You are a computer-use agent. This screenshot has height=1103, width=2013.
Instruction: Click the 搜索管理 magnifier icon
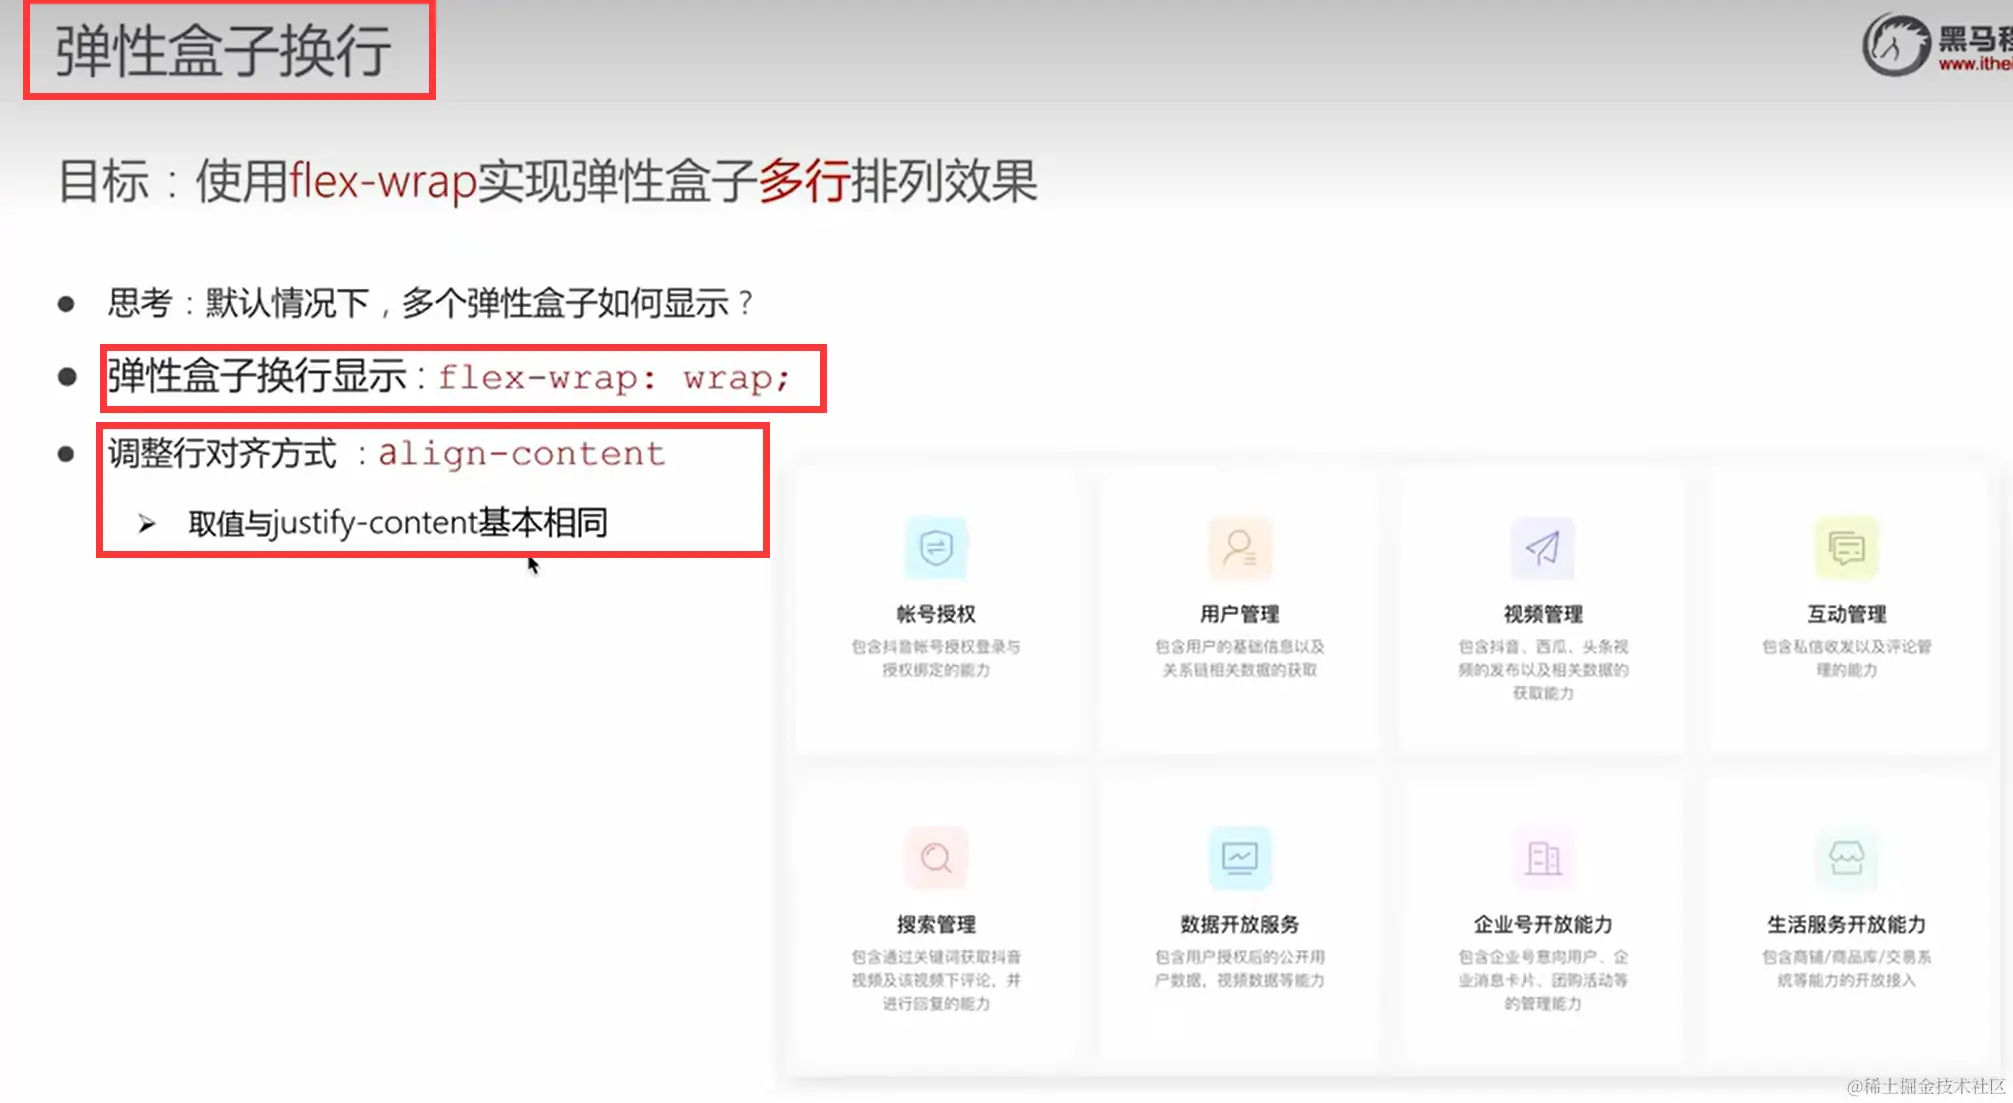pos(935,858)
